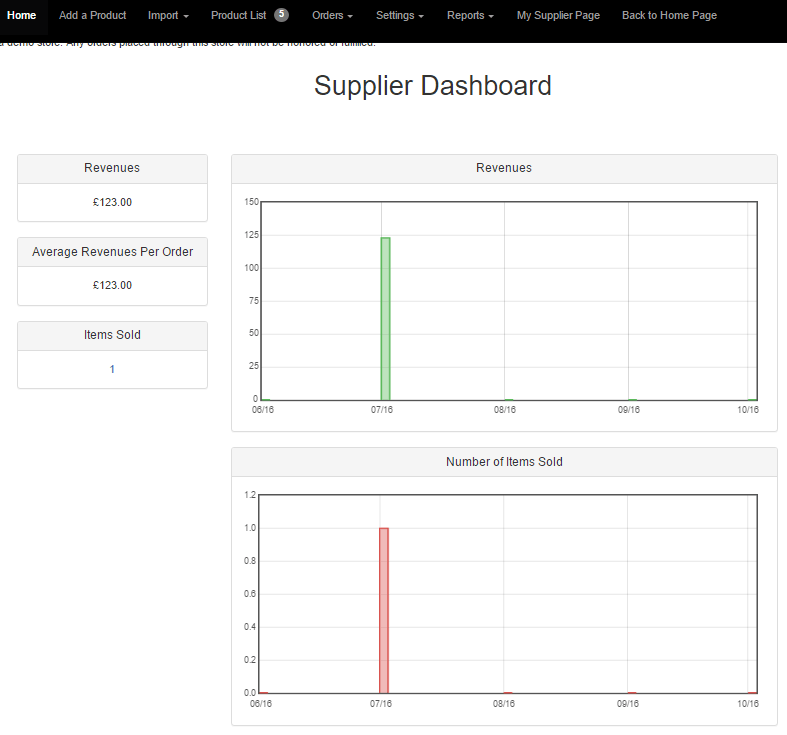Click the Items Sold value 1
The image size is (787, 735).
click(112, 369)
